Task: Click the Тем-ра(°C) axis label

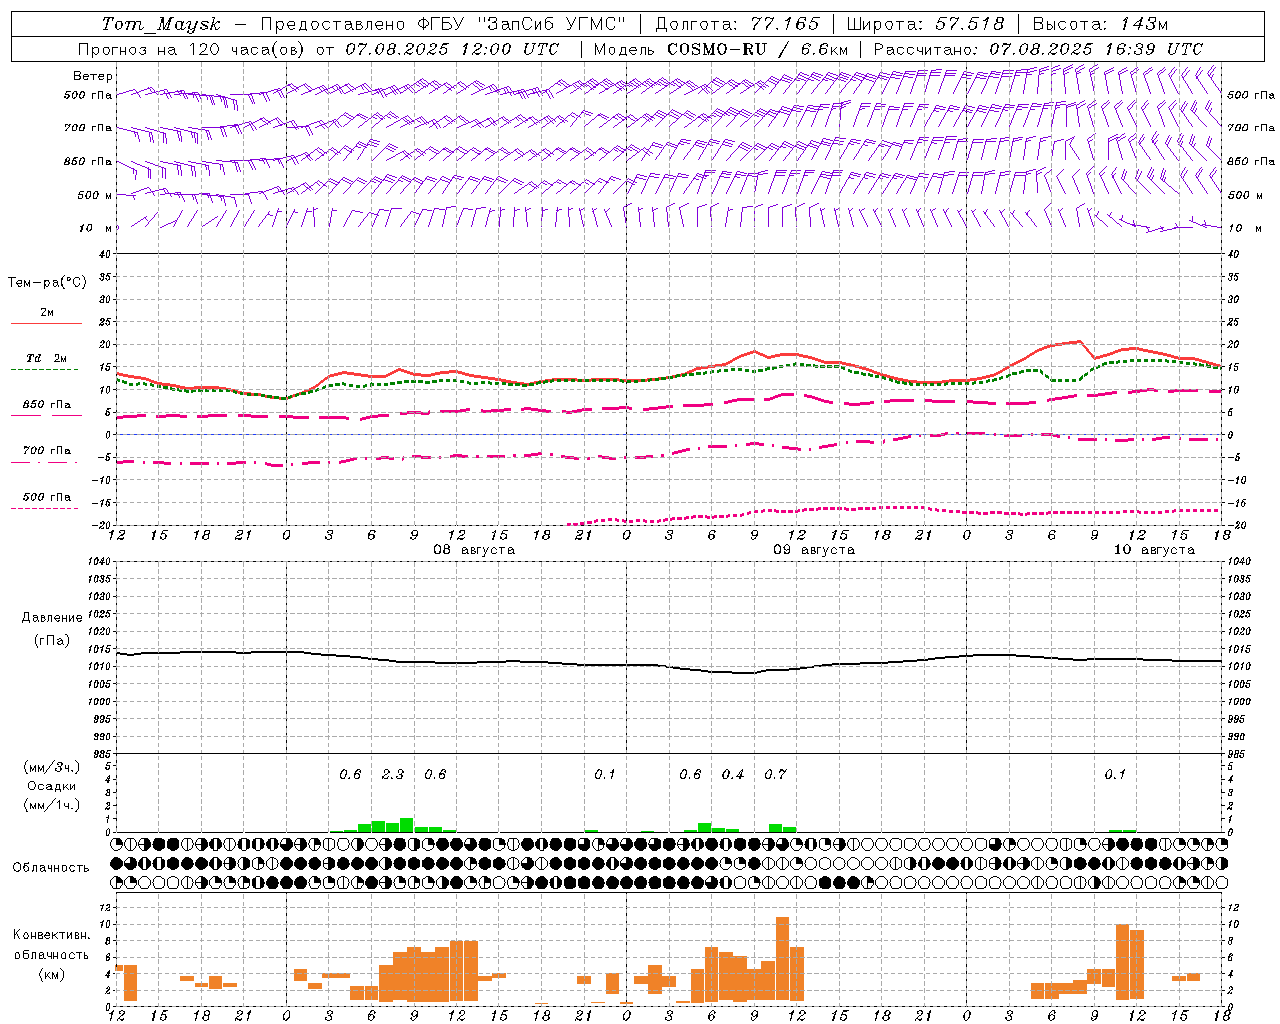Action: [47, 283]
